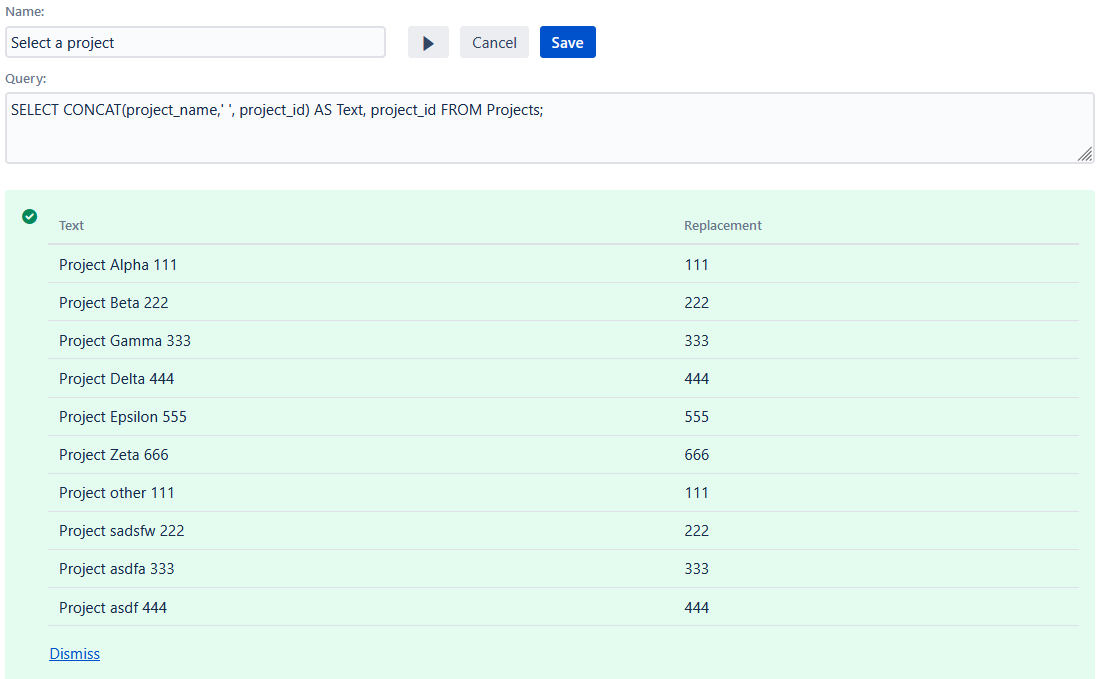Click replacement value 555

[x=697, y=417]
